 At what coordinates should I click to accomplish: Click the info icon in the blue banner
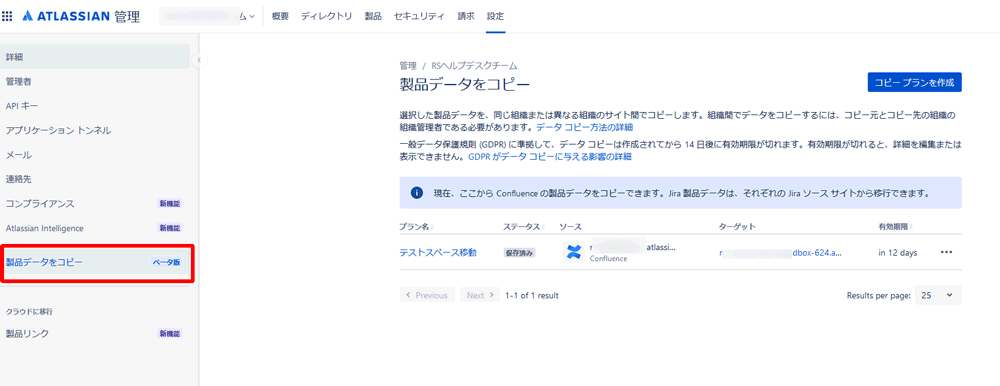click(x=417, y=192)
